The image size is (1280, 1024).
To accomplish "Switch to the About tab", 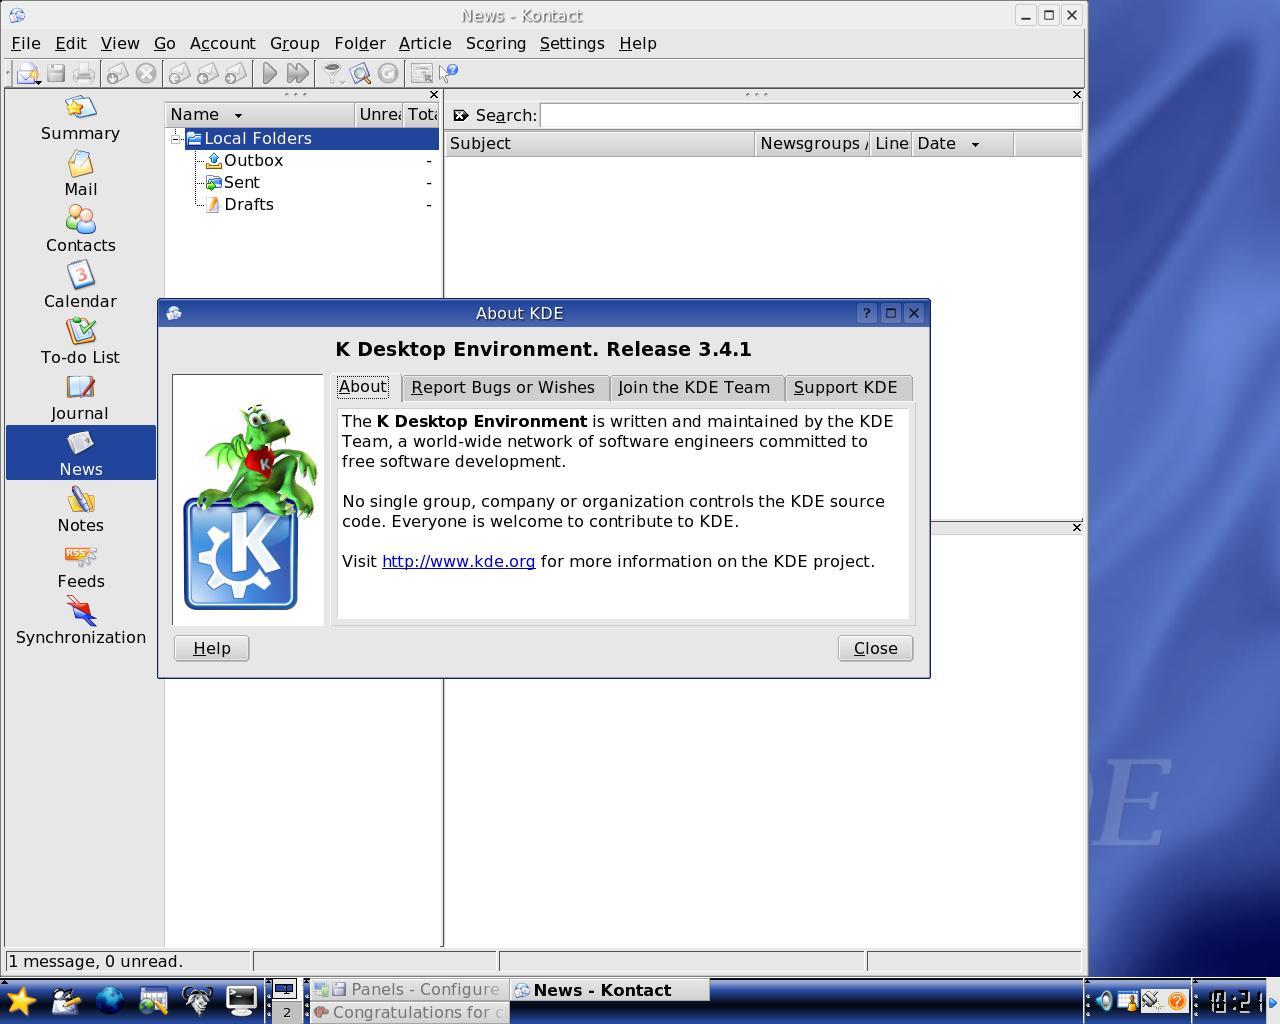I will (x=362, y=387).
